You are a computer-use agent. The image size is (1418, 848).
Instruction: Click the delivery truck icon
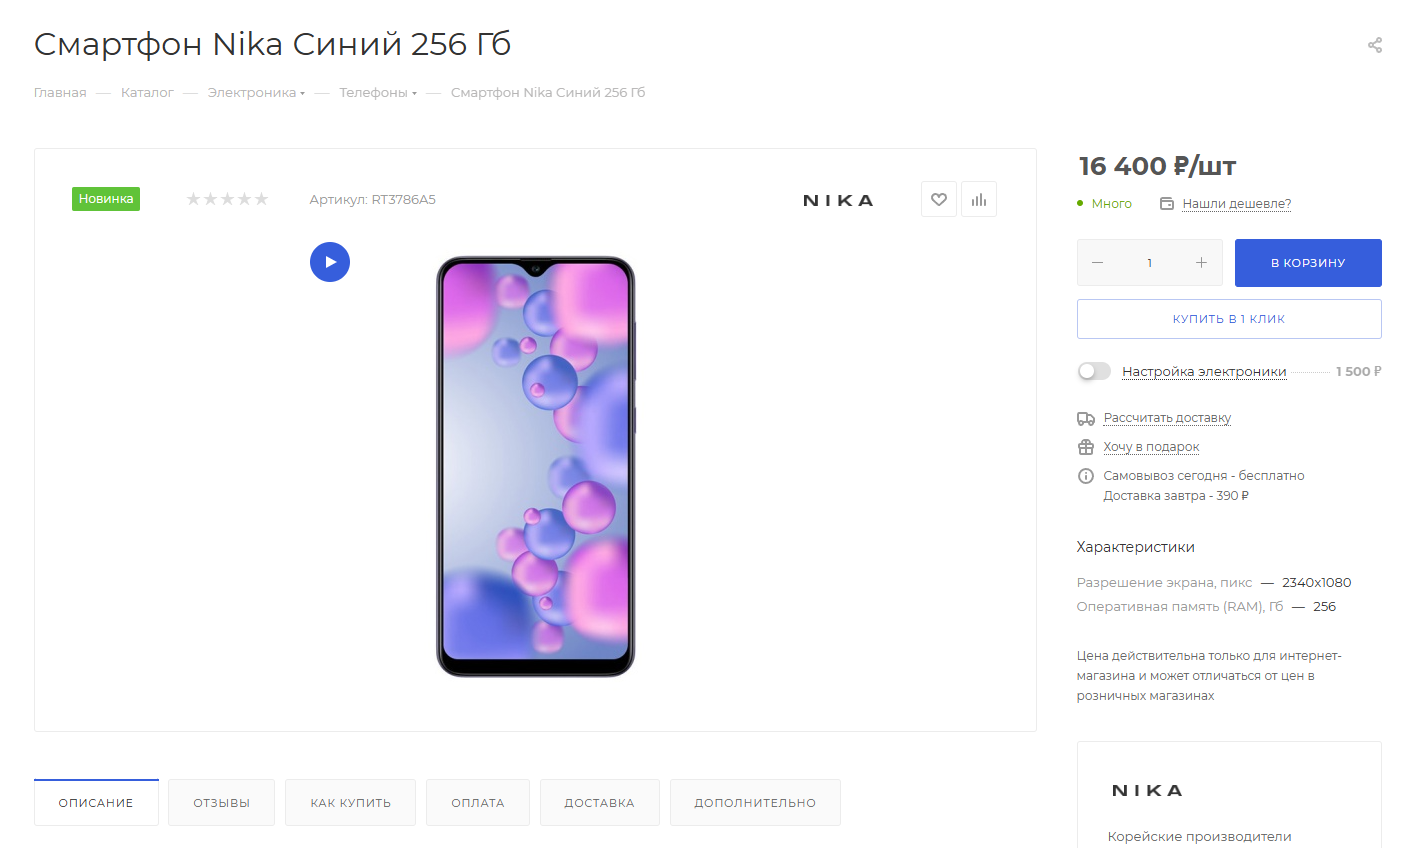(x=1086, y=418)
